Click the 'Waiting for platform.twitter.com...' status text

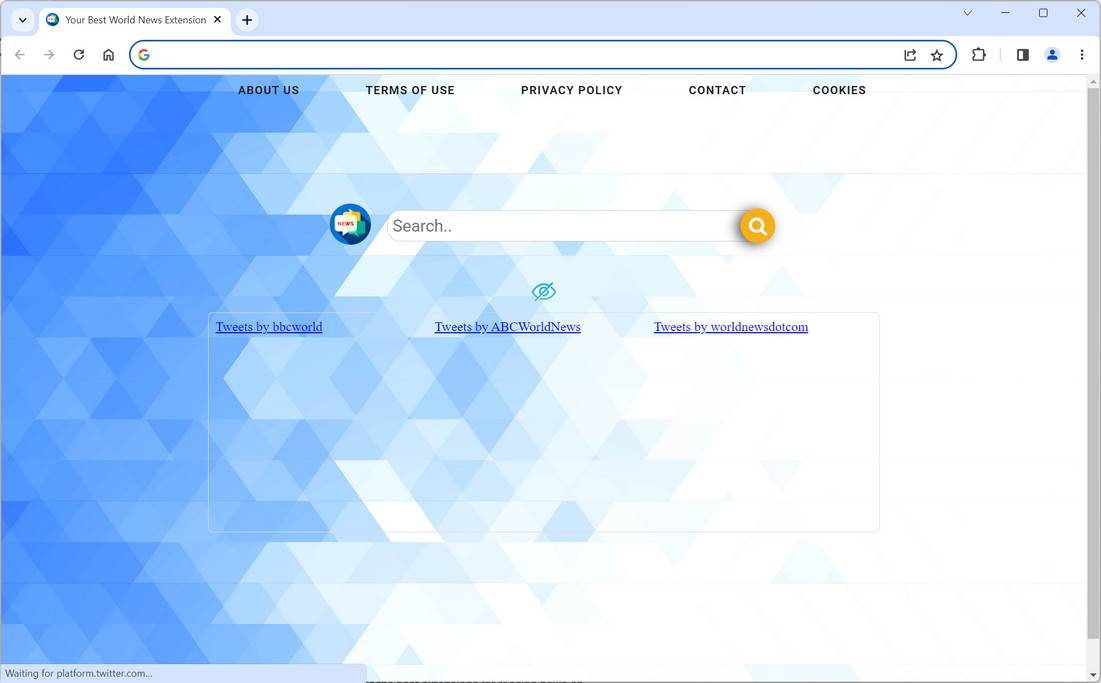[x=79, y=673]
